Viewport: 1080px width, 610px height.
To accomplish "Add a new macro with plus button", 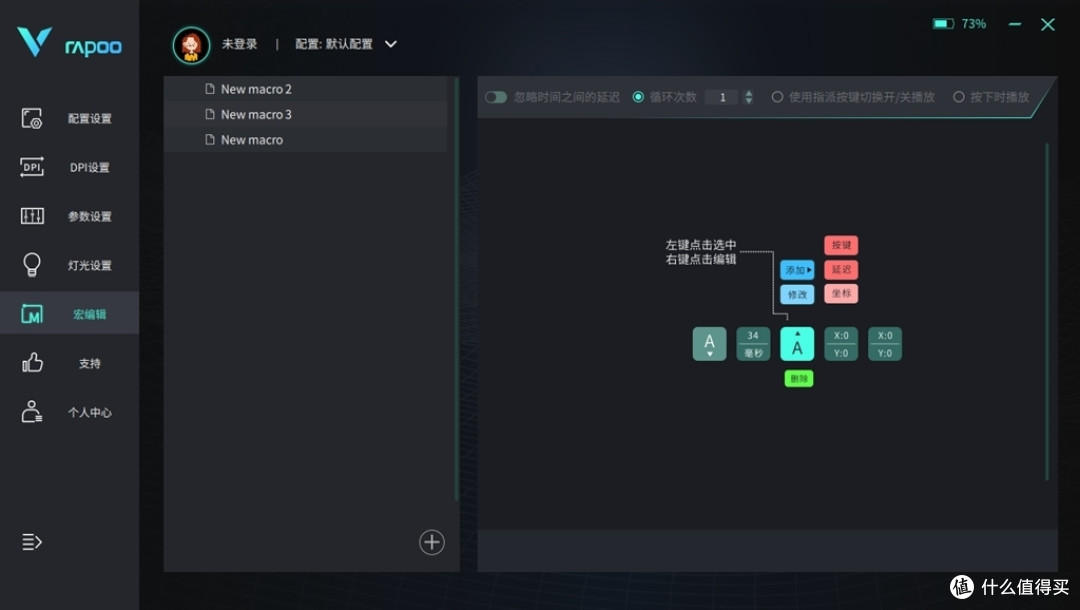I will coord(432,543).
